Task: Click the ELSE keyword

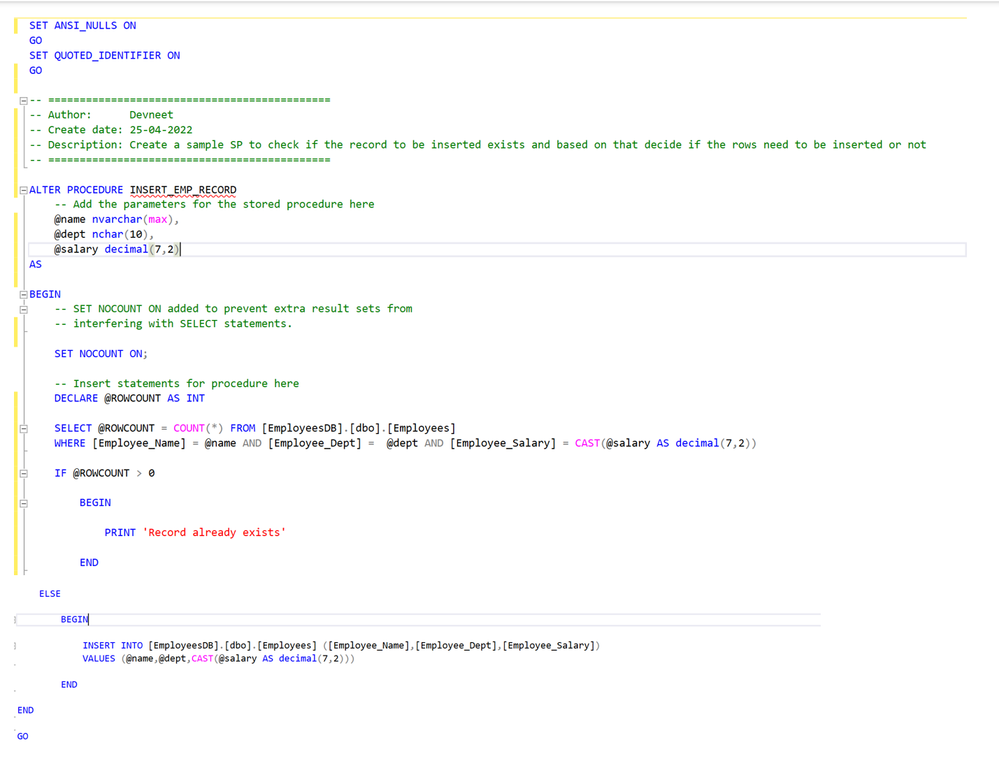Action: [50, 593]
